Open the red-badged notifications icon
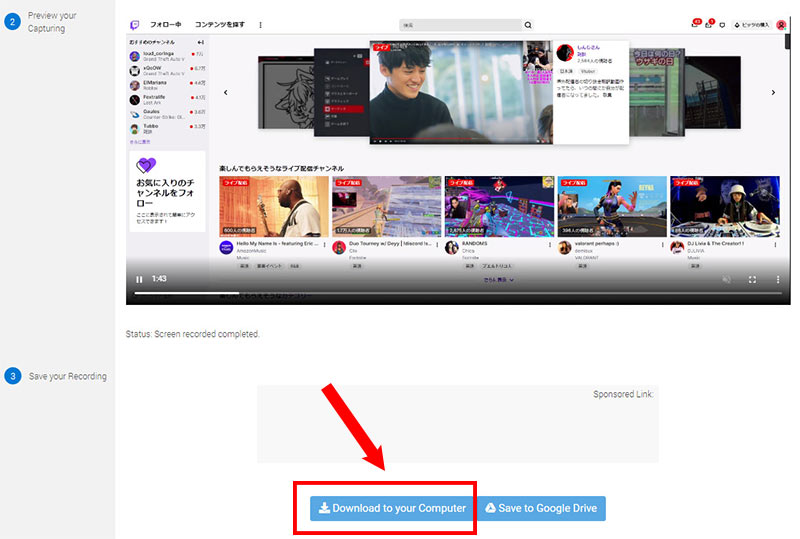 696,24
